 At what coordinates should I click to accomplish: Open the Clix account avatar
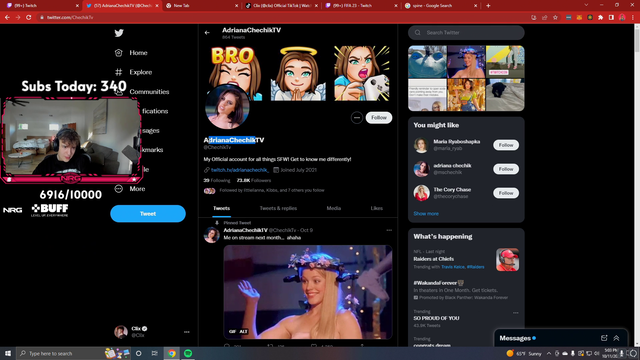pyautogui.click(x=121, y=332)
